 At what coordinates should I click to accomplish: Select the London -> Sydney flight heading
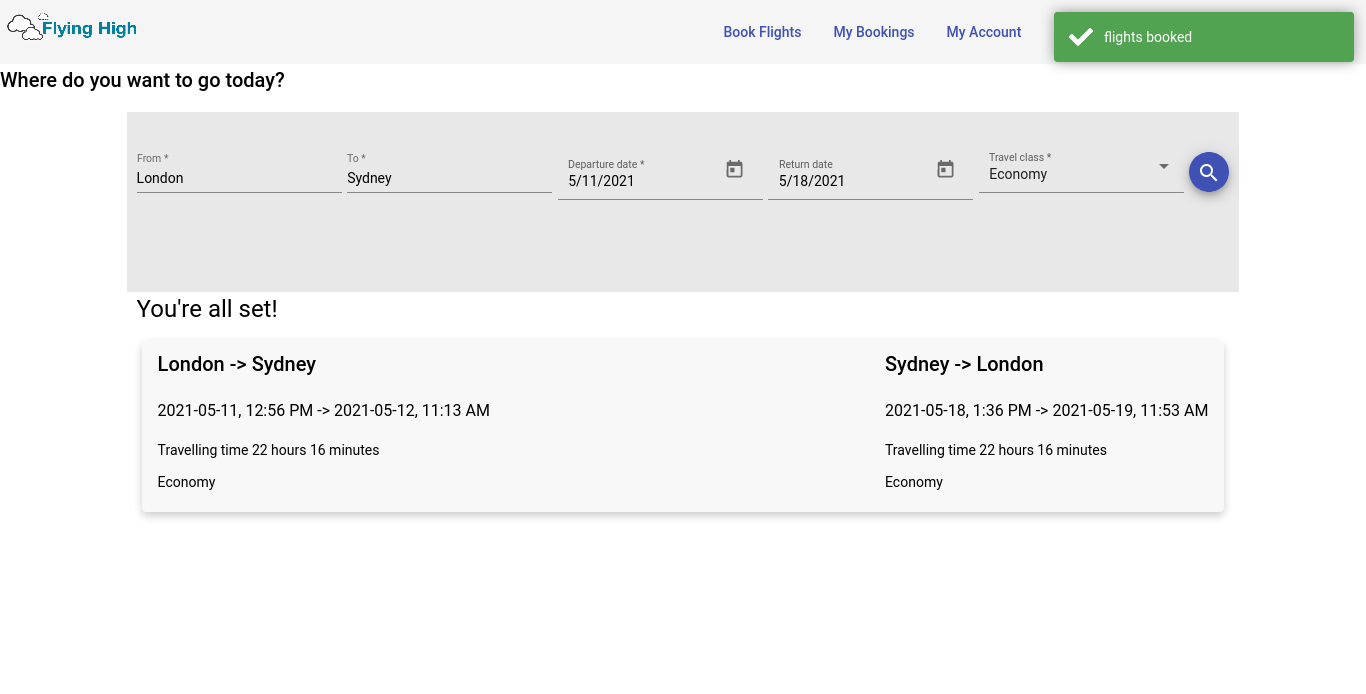coord(237,364)
